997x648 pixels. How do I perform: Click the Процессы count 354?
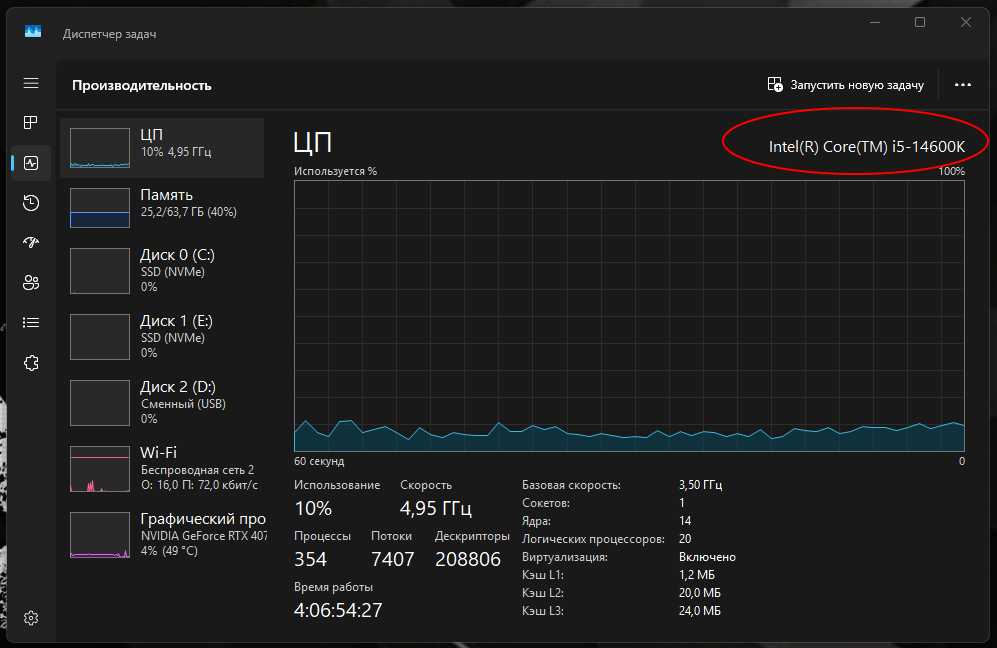tap(310, 559)
